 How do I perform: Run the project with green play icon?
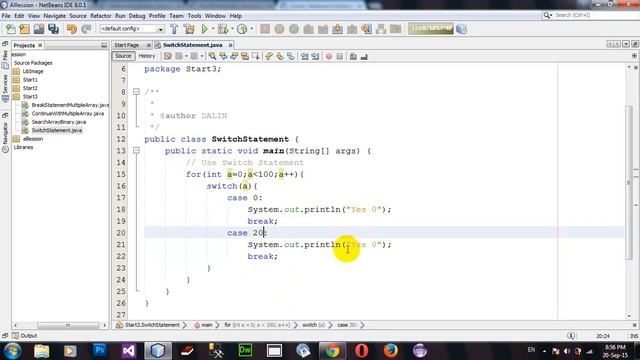click(204, 29)
